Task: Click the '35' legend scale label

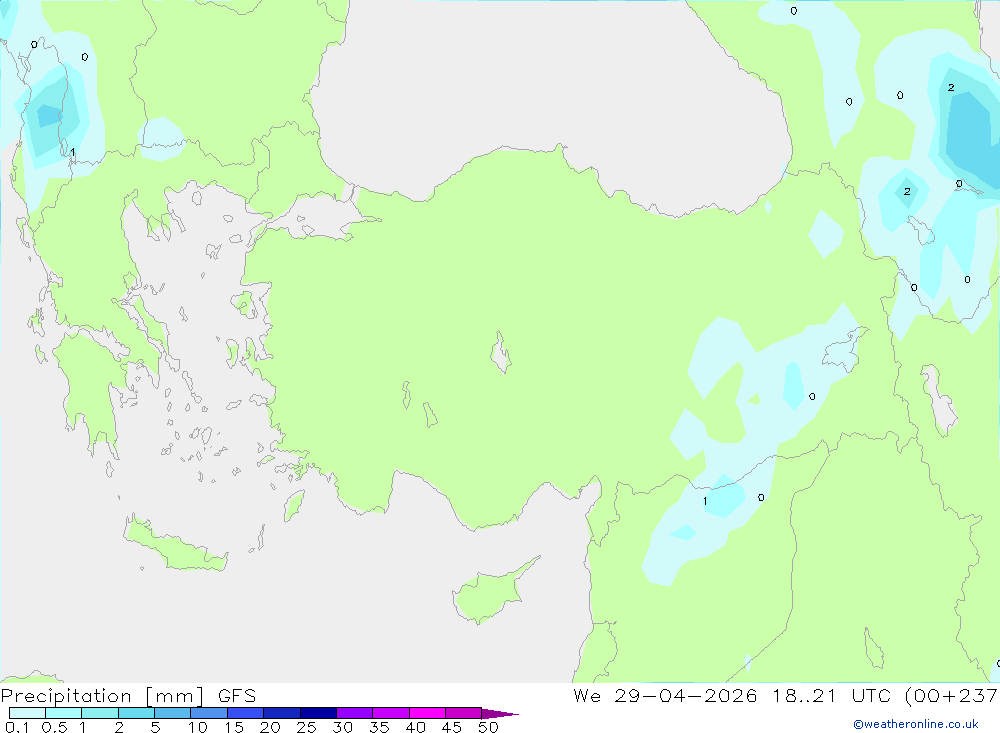Action: 379,727
